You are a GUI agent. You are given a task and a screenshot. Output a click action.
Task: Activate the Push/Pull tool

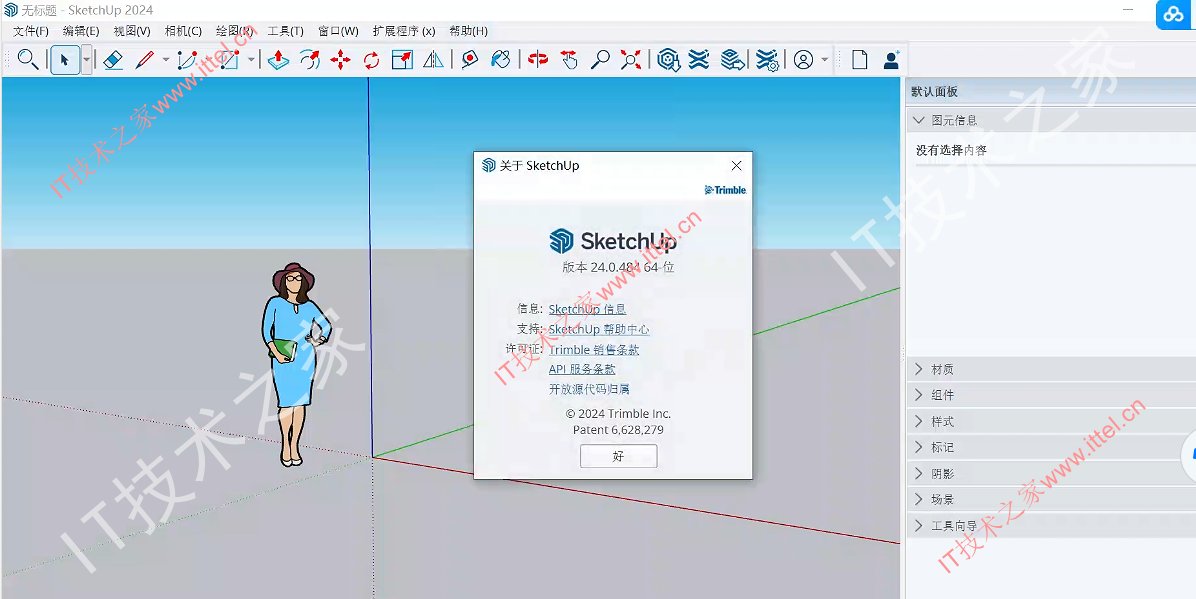pos(278,60)
